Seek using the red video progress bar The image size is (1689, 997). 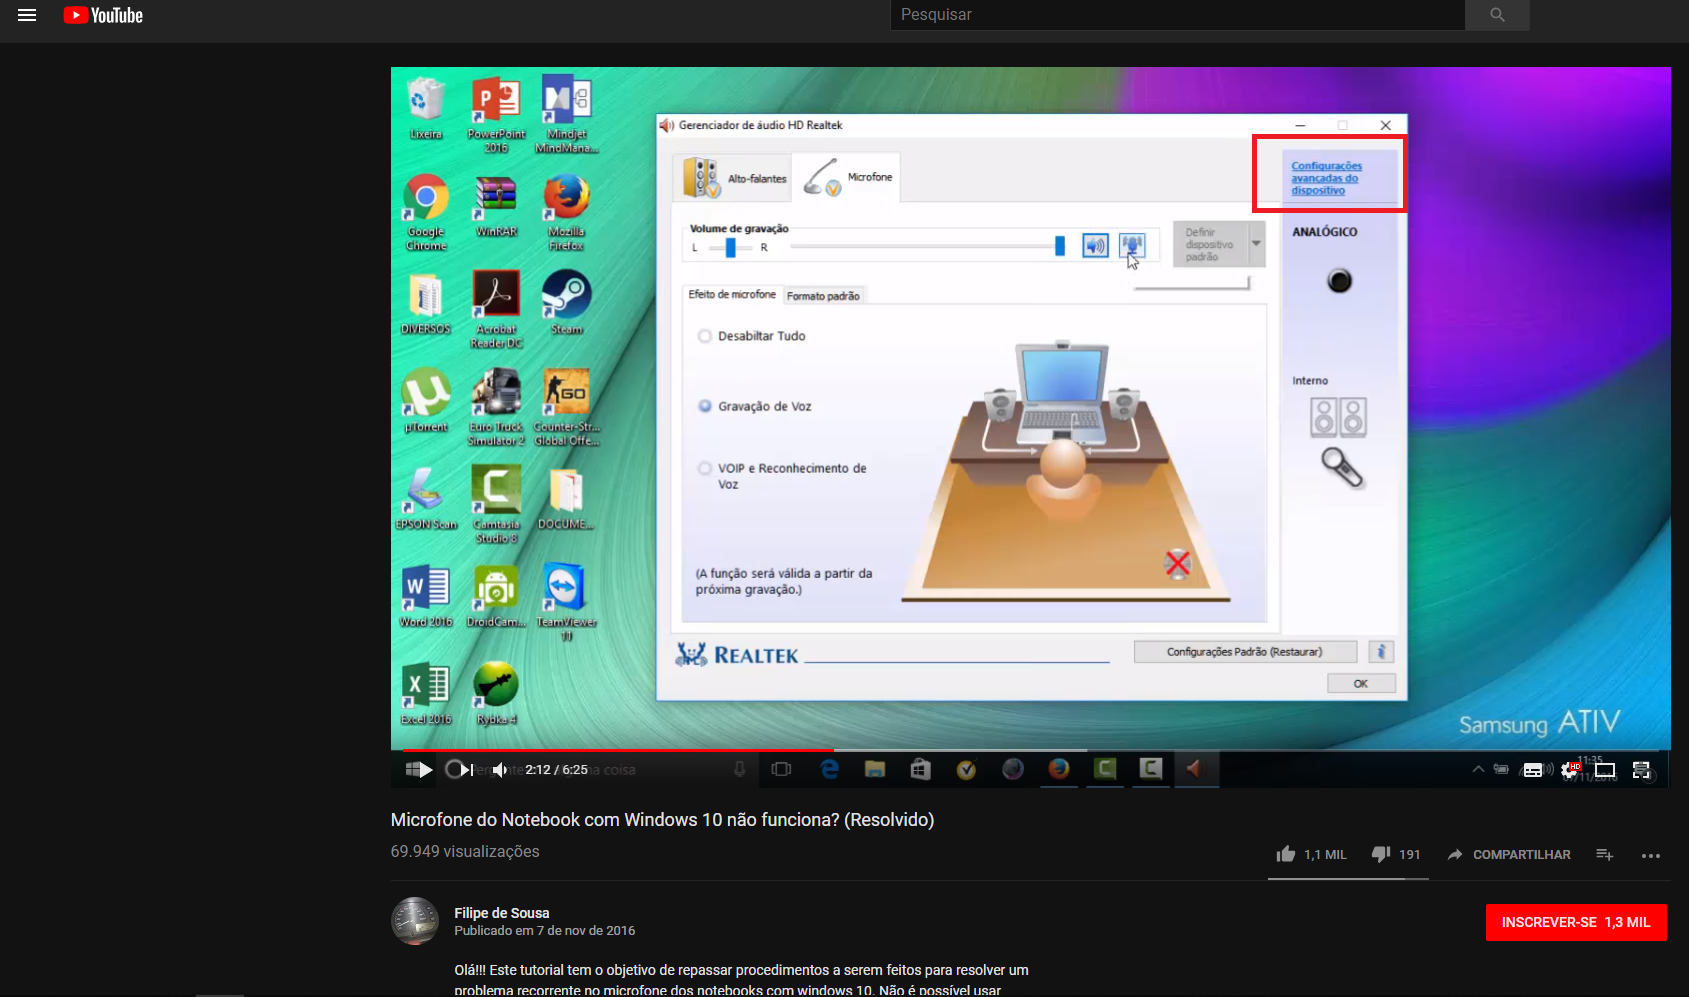pyautogui.click(x=618, y=749)
